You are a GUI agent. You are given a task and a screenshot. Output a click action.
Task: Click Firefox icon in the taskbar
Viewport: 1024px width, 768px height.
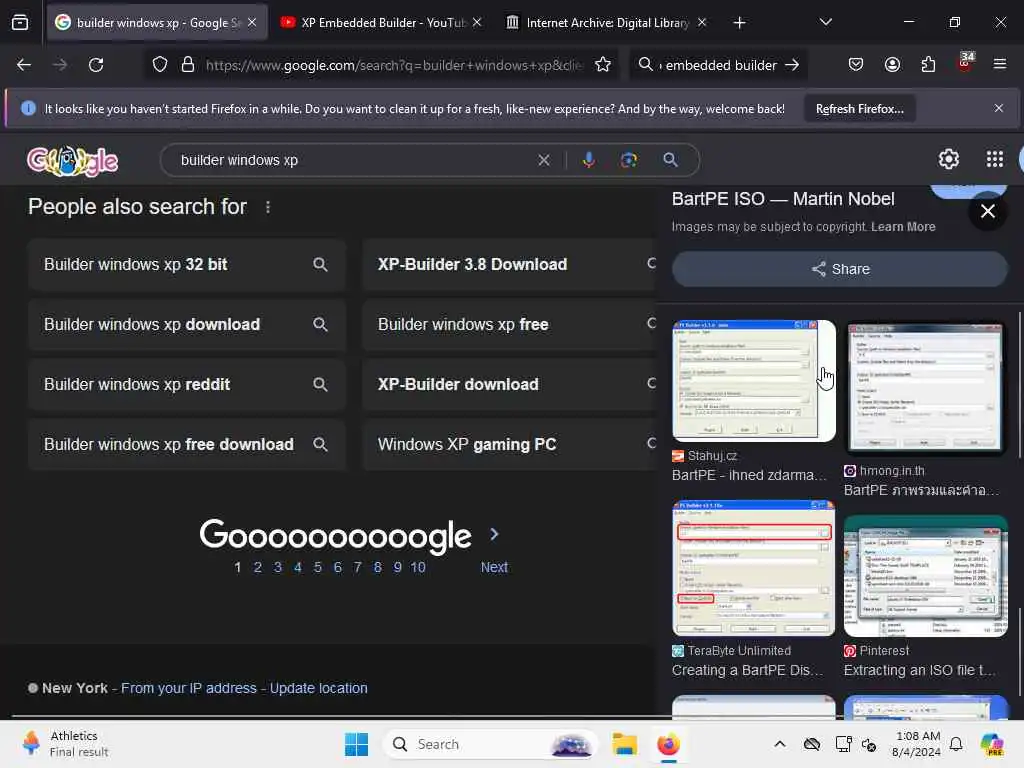(x=668, y=744)
